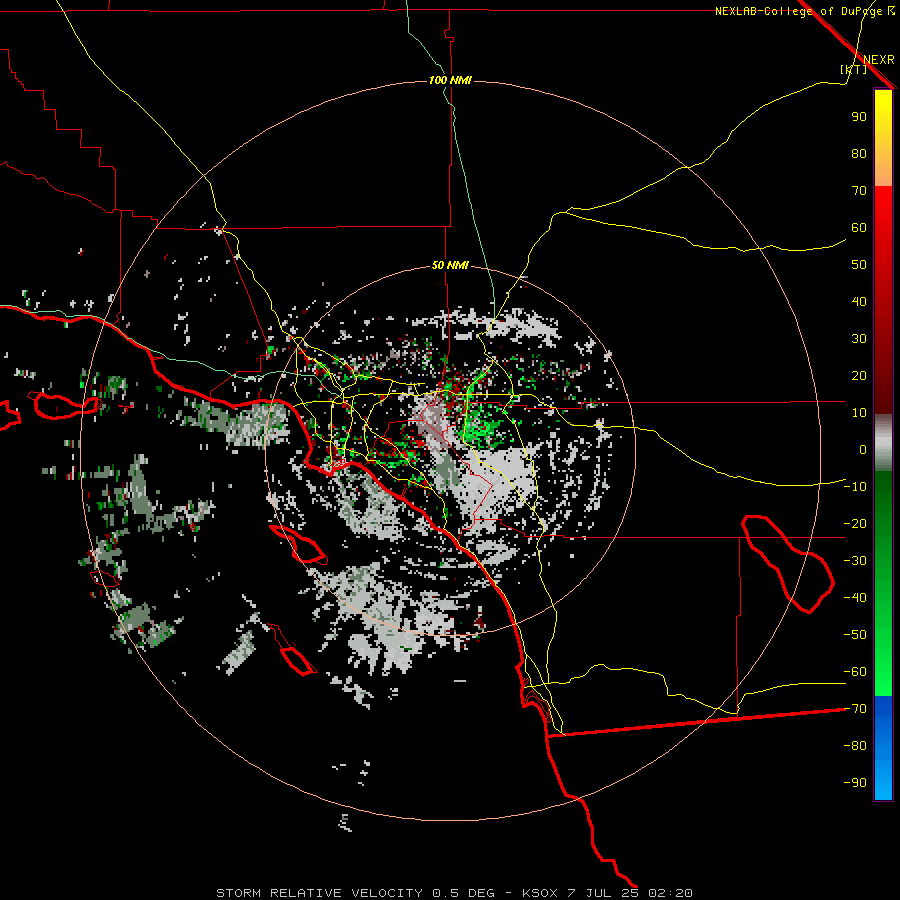Click the 40 value on velocity scale

click(859, 301)
